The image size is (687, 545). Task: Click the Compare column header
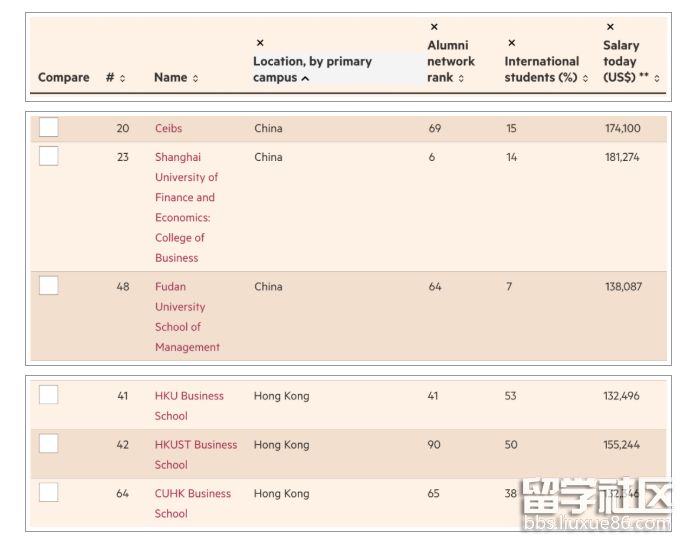63,78
